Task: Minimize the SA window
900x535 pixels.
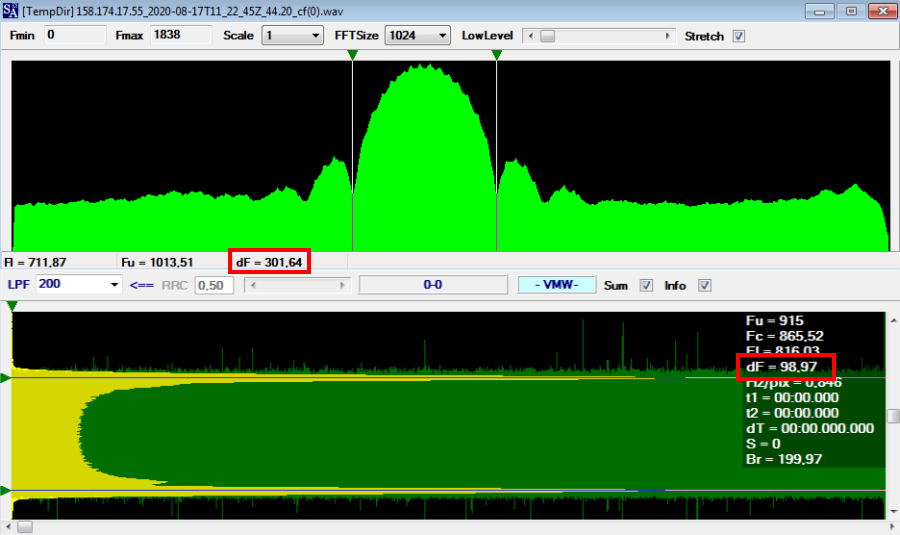Action: tap(820, 11)
